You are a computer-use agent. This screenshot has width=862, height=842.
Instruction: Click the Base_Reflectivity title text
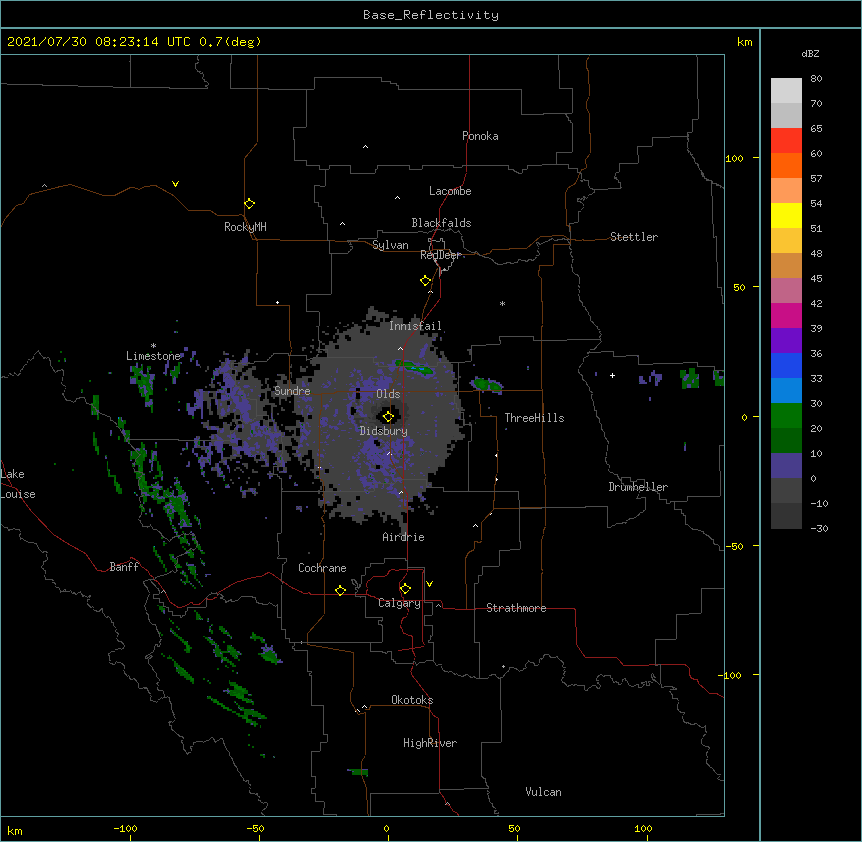[x=431, y=15]
